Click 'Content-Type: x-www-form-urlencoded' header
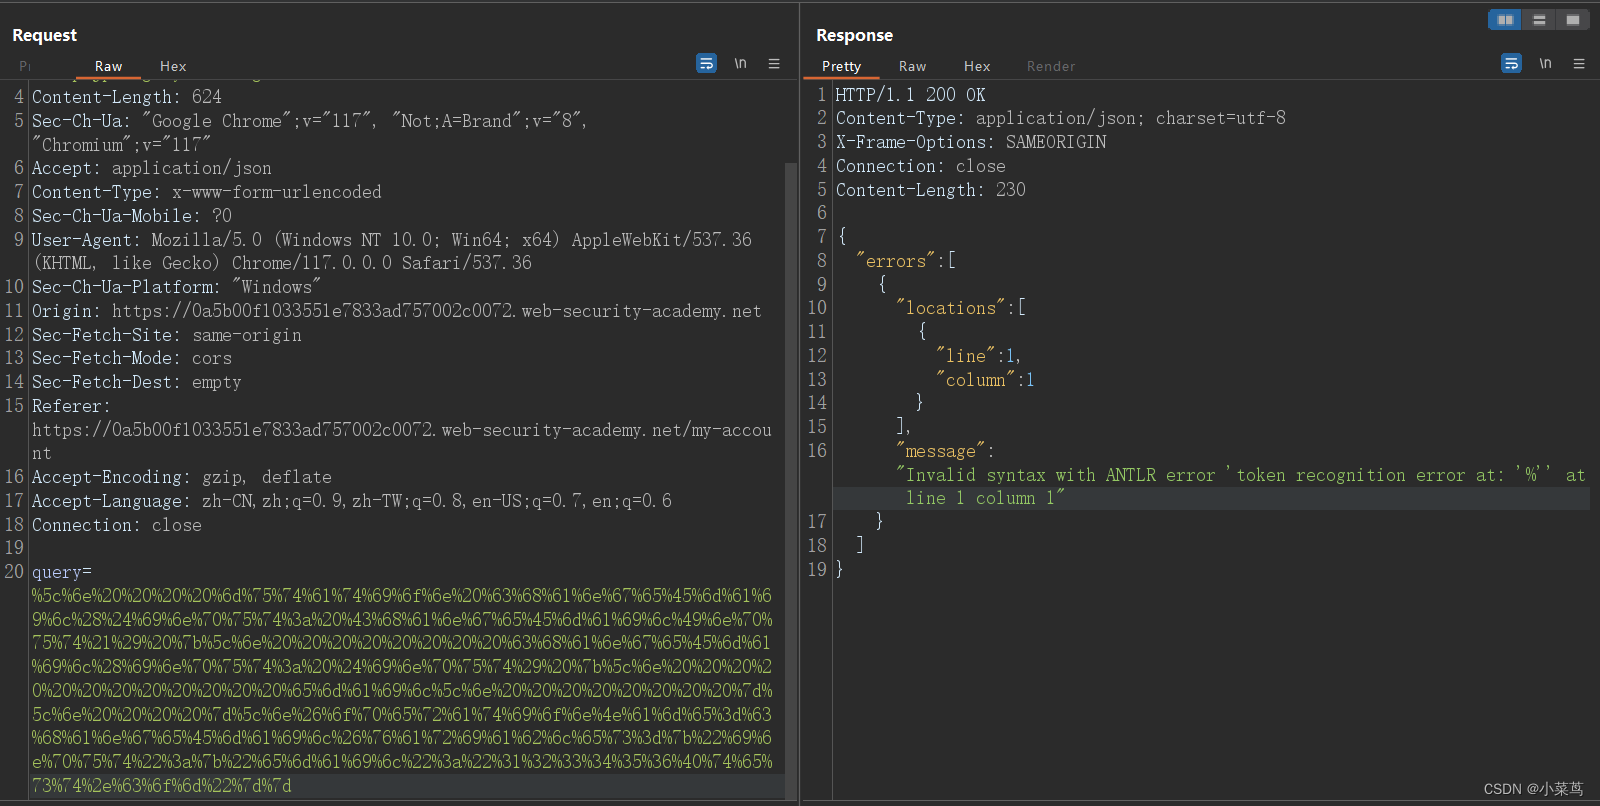This screenshot has height=806, width=1600. tap(207, 192)
